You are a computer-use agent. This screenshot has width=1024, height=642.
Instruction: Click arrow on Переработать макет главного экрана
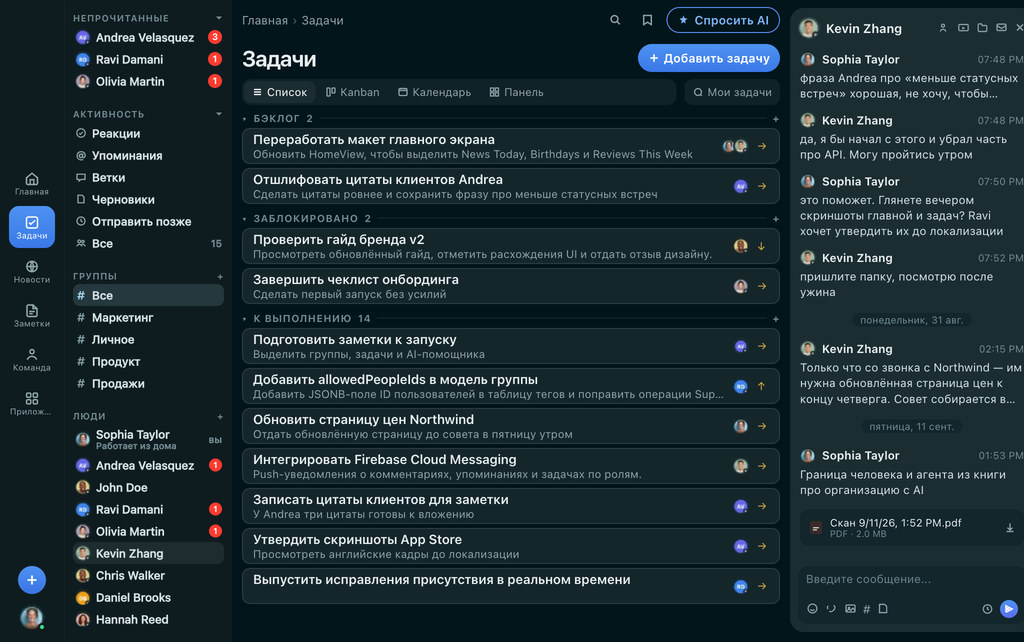[x=761, y=146]
